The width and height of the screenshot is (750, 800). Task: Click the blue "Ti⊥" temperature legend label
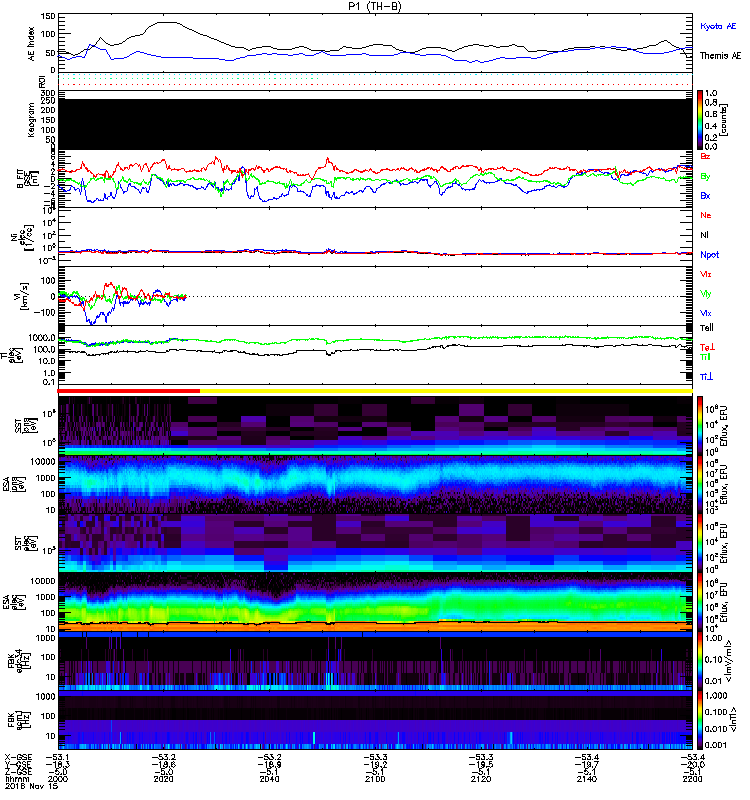tap(706, 377)
